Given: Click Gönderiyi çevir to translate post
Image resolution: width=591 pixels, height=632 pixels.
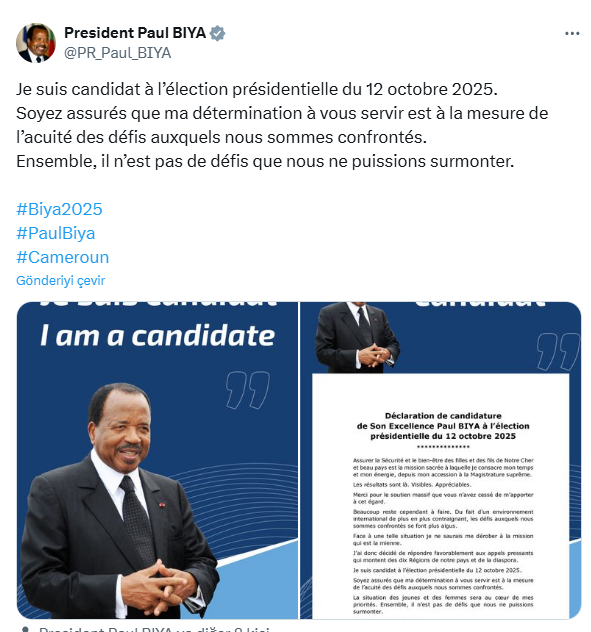Looking at the screenshot, I should click(60, 281).
